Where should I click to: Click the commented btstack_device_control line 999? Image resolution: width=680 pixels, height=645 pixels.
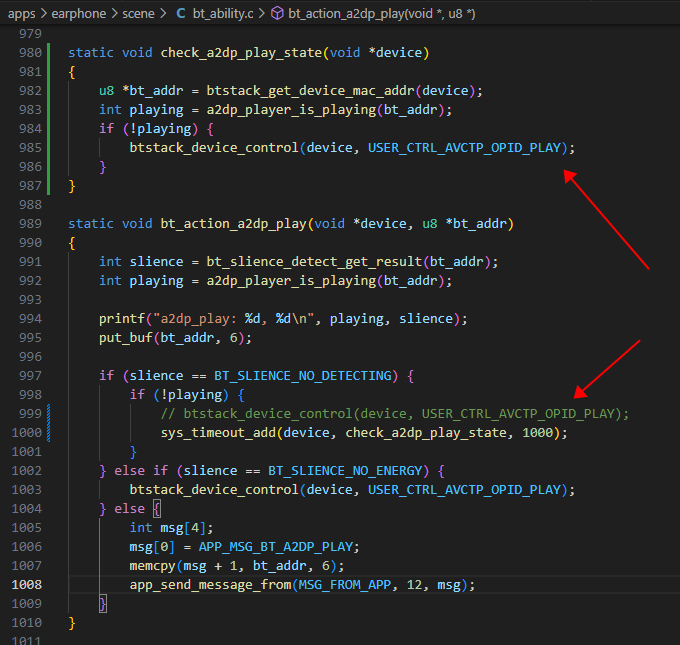point(395,414)
